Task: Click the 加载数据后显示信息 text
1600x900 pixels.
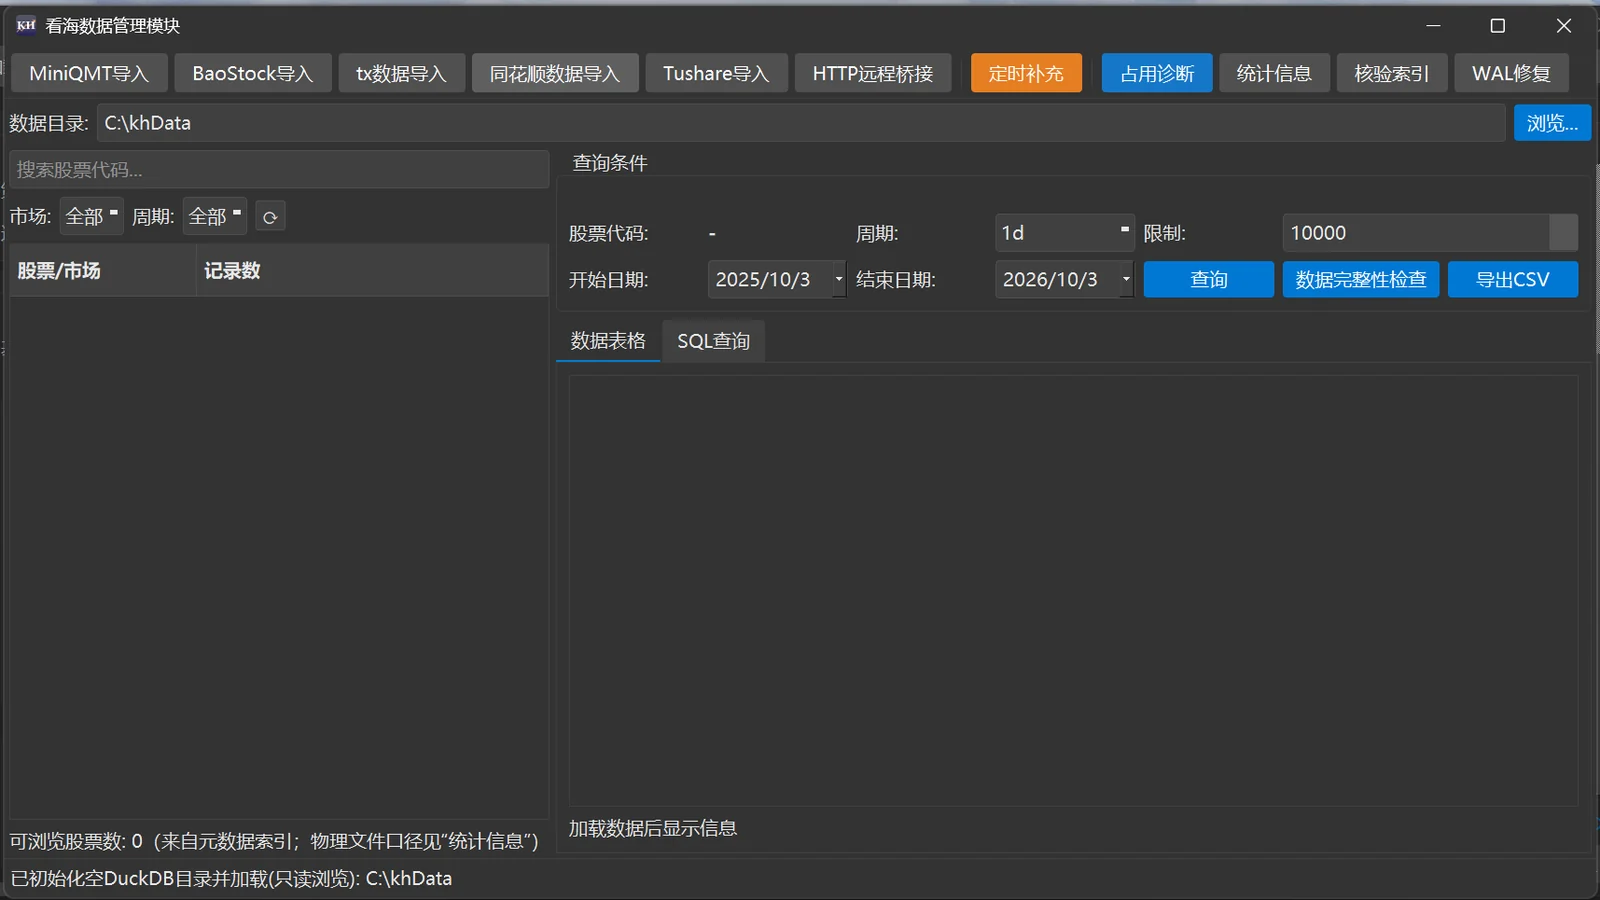Action: [653, 828]
